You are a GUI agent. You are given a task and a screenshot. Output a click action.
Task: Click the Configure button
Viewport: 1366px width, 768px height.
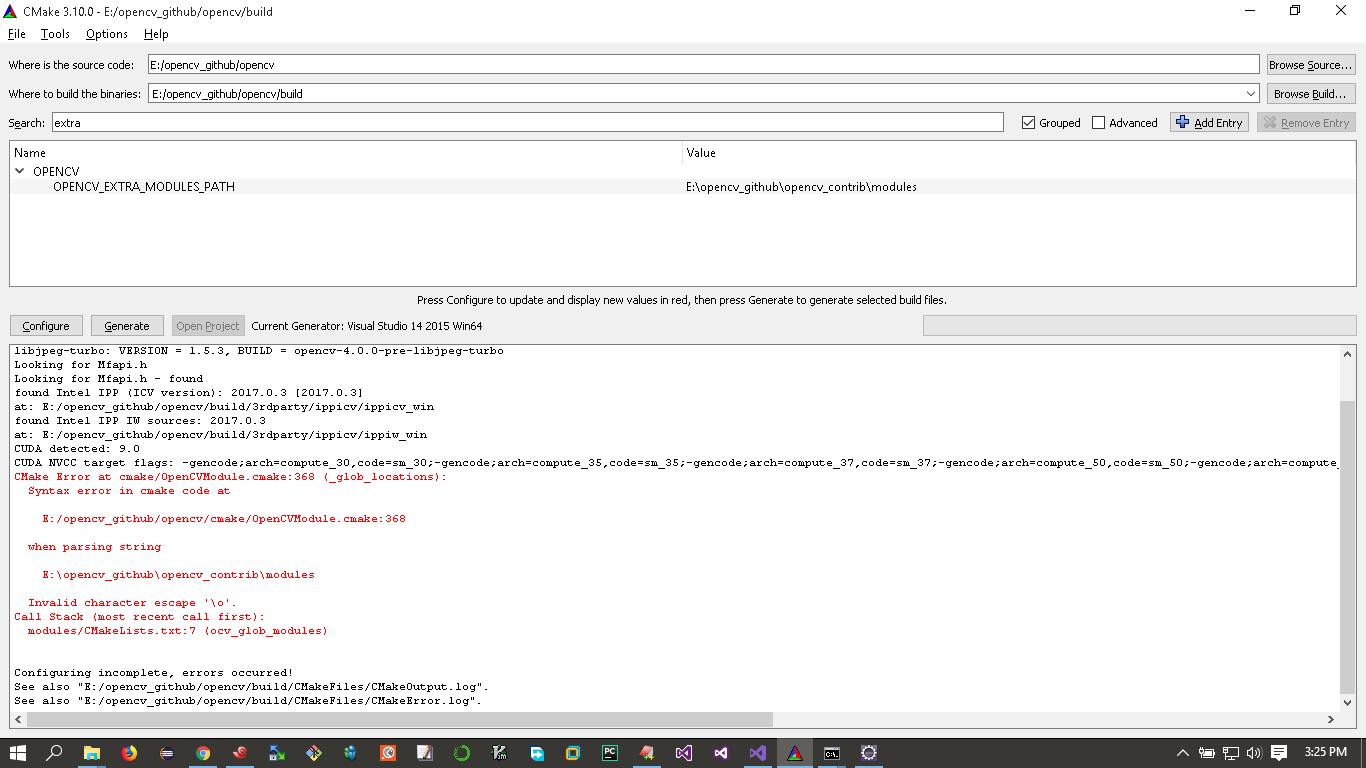(x=46, y=326)
